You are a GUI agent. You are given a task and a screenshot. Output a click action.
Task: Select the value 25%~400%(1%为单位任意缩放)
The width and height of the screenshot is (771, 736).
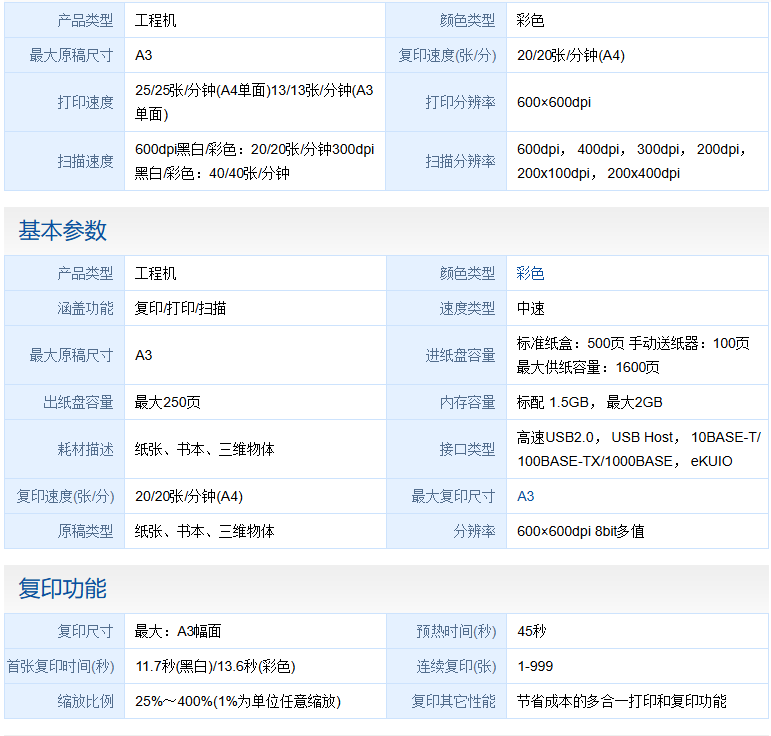tap(238, 702)
